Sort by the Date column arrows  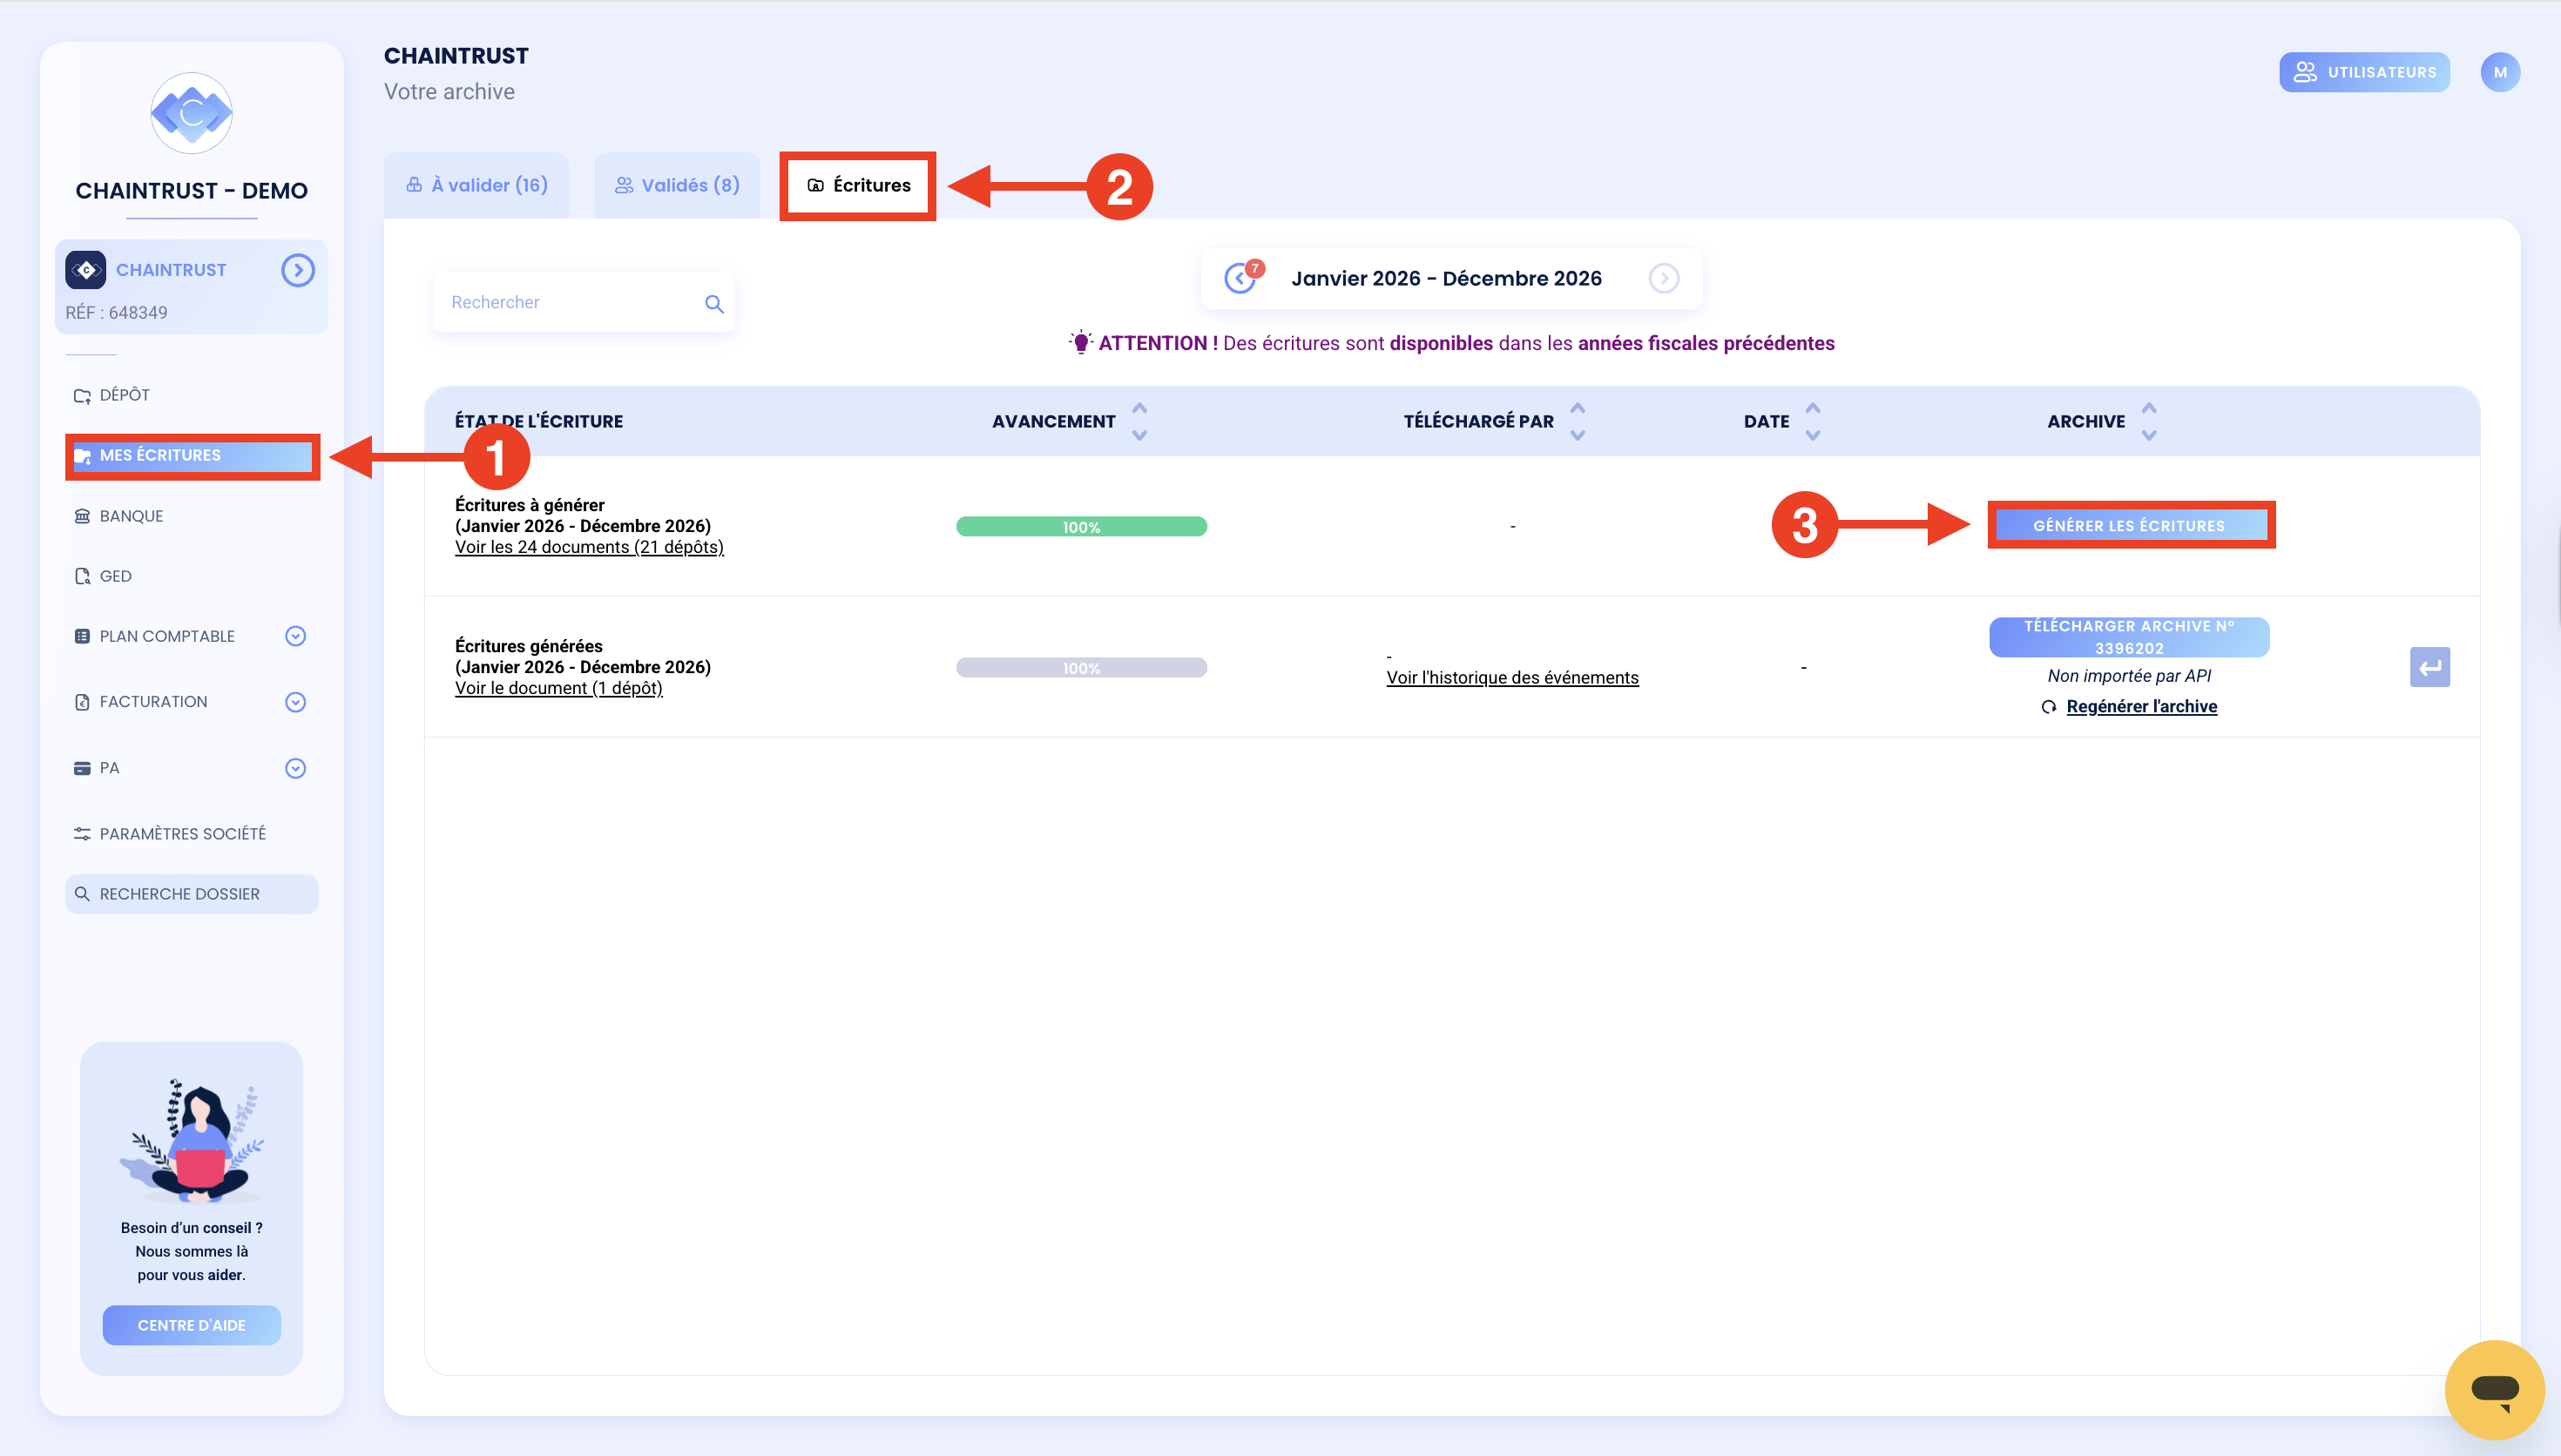pos(1813,421)
